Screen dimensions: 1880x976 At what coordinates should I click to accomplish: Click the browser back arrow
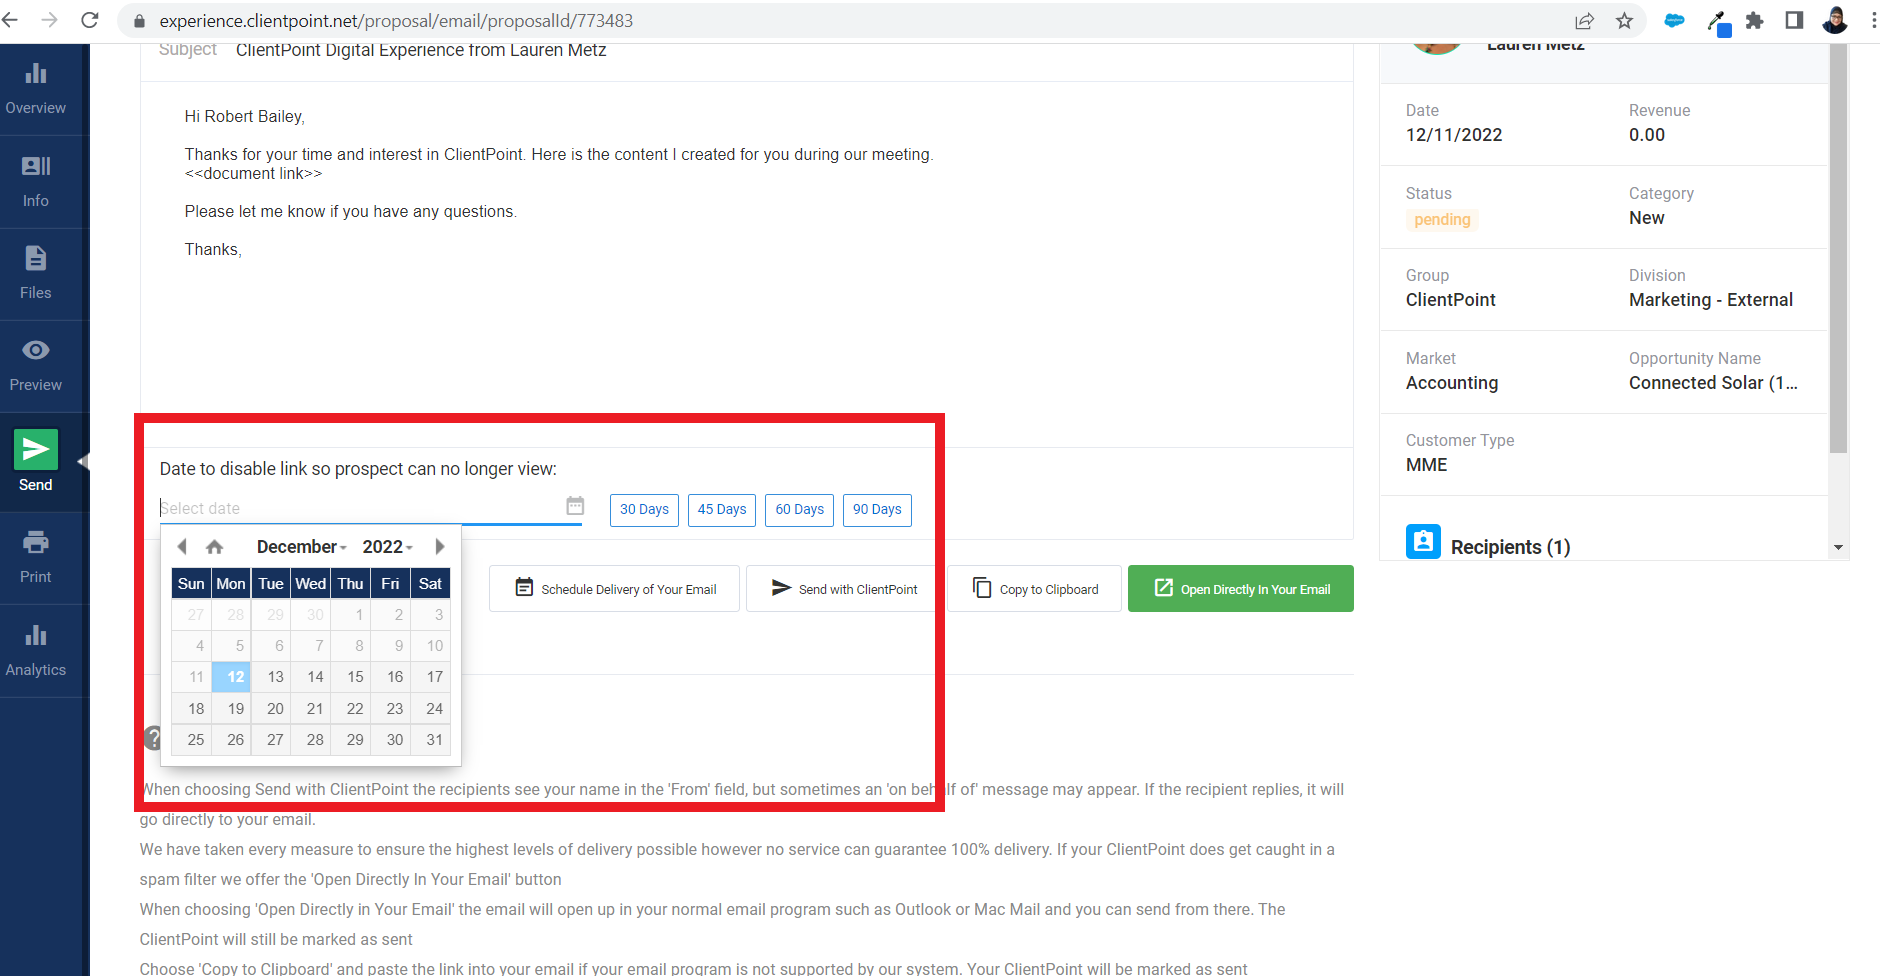click(x=11, y=20)
